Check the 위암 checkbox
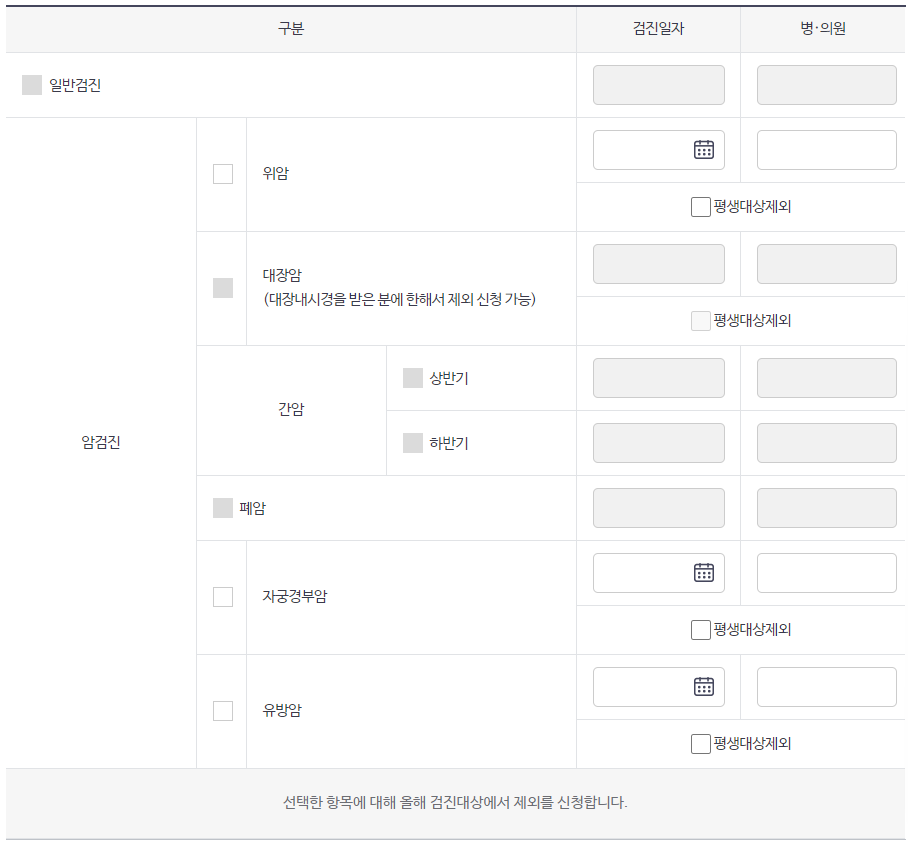Viewport: 908px width, 844px height. pyautogui.click(x=223, y=174)
